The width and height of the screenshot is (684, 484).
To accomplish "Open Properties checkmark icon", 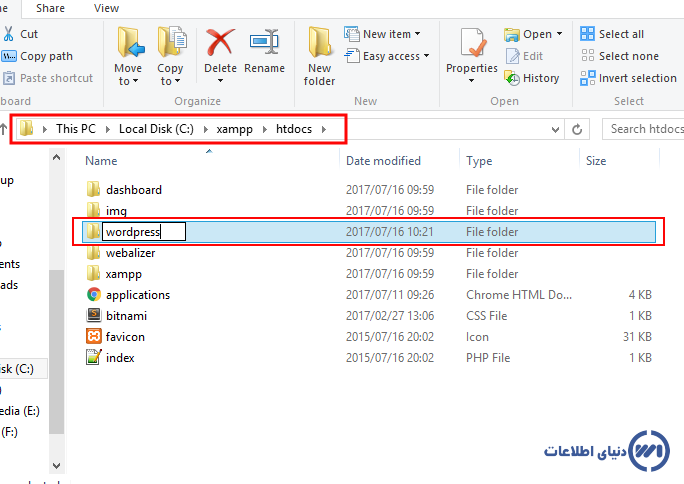I will point(471,43).
